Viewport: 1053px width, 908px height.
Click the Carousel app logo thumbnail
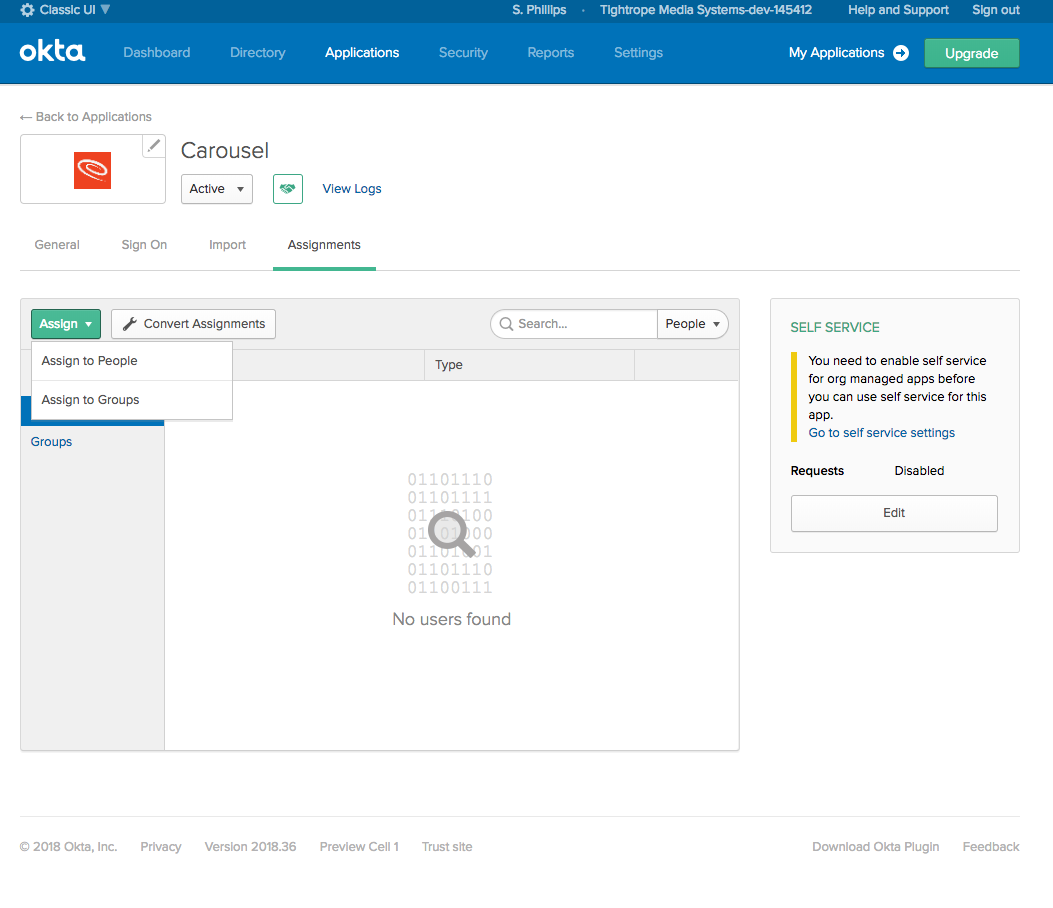(93, 170)
